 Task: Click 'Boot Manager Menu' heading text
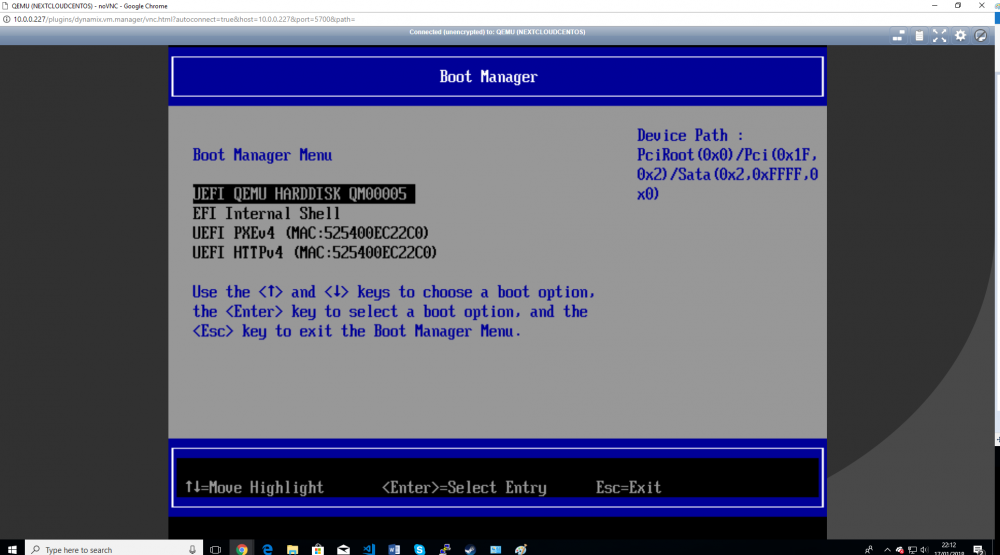pyautogui.click(x=262, y=155)
